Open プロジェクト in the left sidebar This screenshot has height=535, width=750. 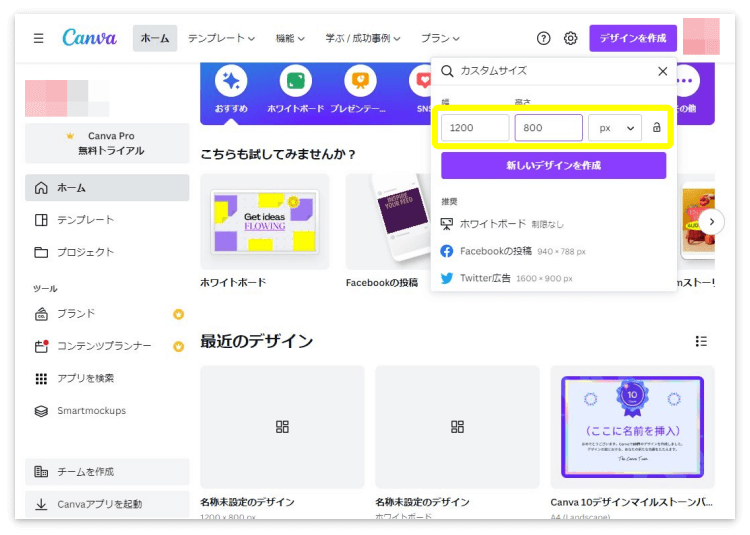click(x=107, y=252)
